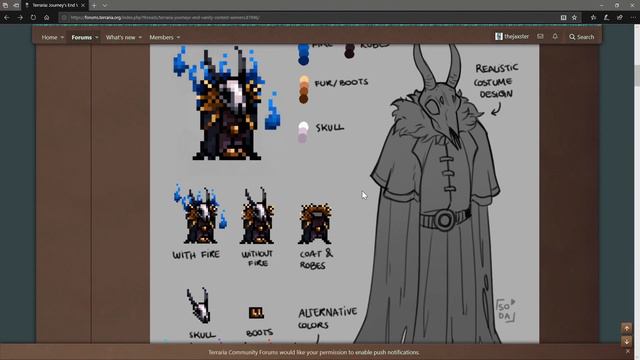Open the tabs you've set aside
The width and height of the screenshot is (640, 360).
(5, 5)
